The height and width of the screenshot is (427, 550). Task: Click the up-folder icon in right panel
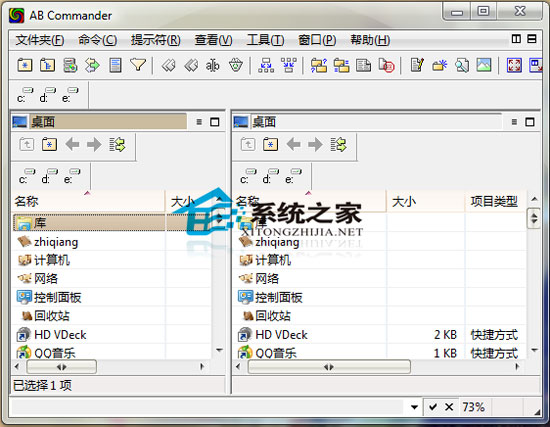click(x=248, y=144)
